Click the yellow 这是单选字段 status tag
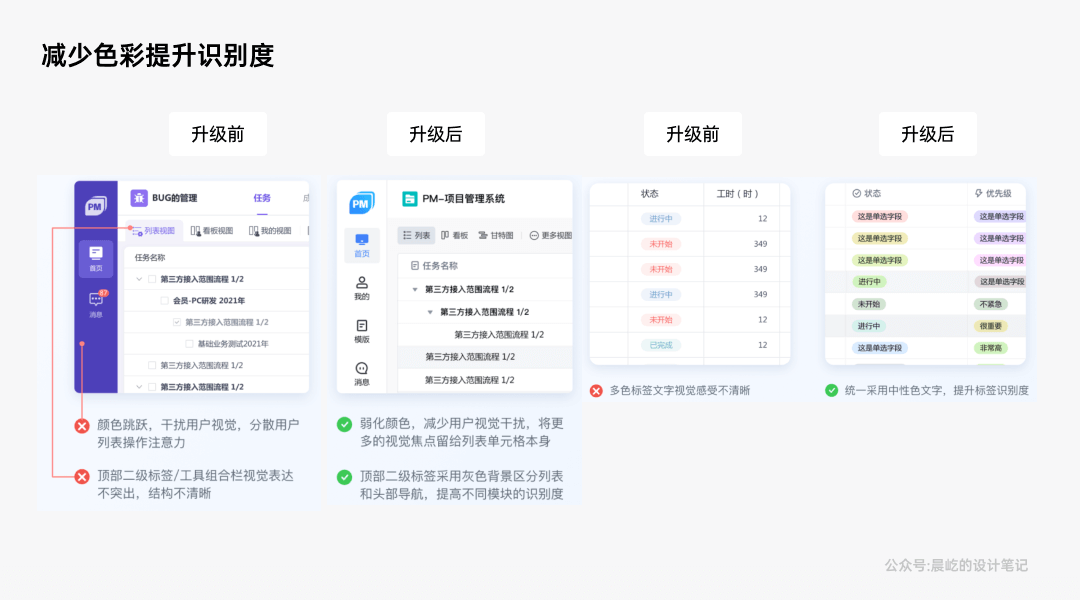This screenshot has width=1080, height=600. (880, 238)
